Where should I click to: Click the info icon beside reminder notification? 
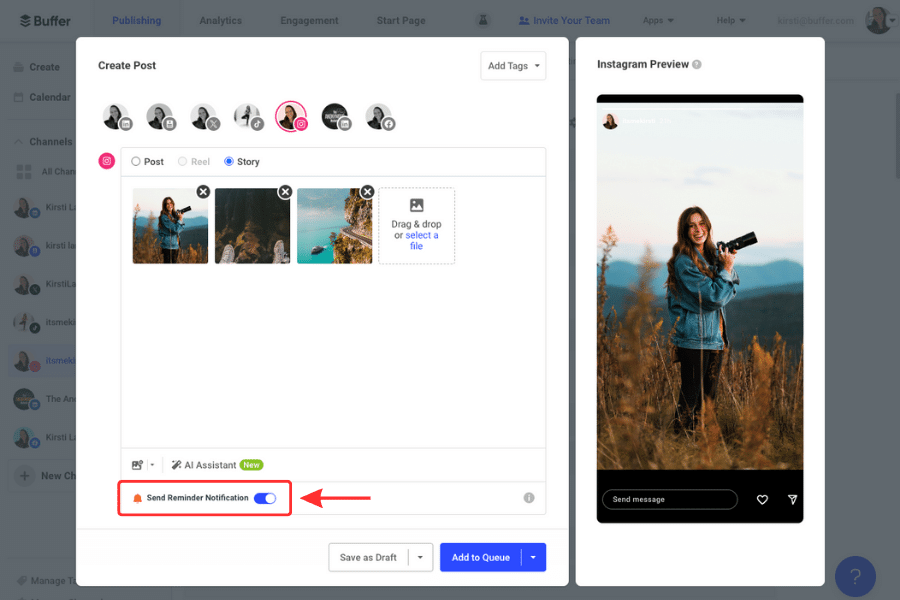click(529, 498)
